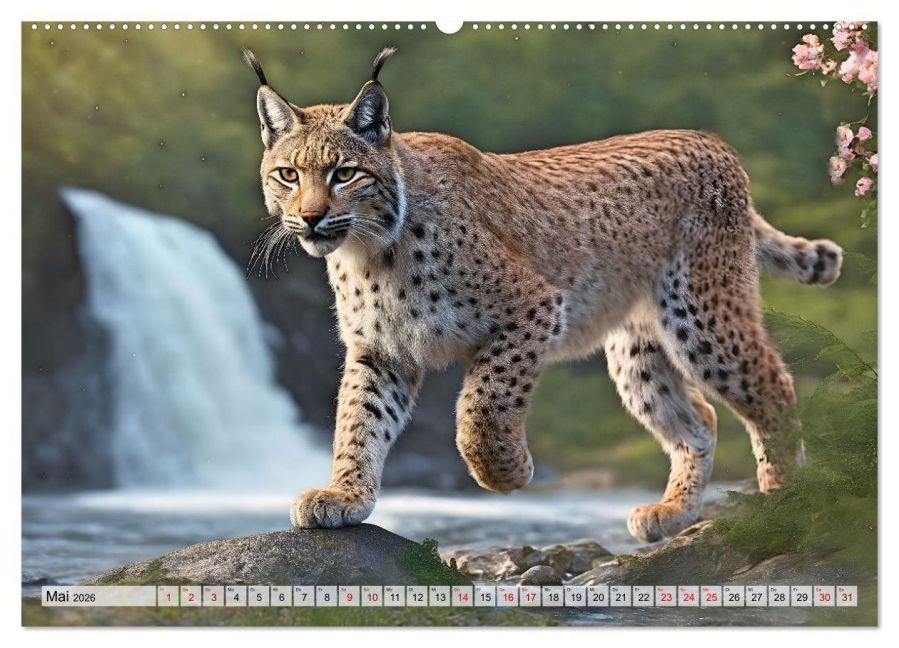Click the lynx's short tail
Viewport: 899px width, 648px height.
pyautogui.click(x=803, y=256)
